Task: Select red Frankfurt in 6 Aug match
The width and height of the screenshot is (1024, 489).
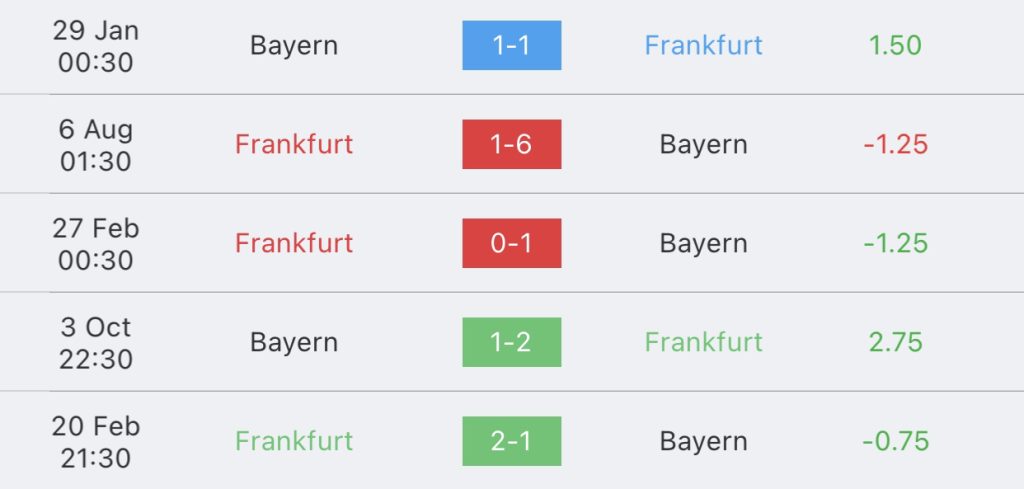Action: (x=294, y=144)
